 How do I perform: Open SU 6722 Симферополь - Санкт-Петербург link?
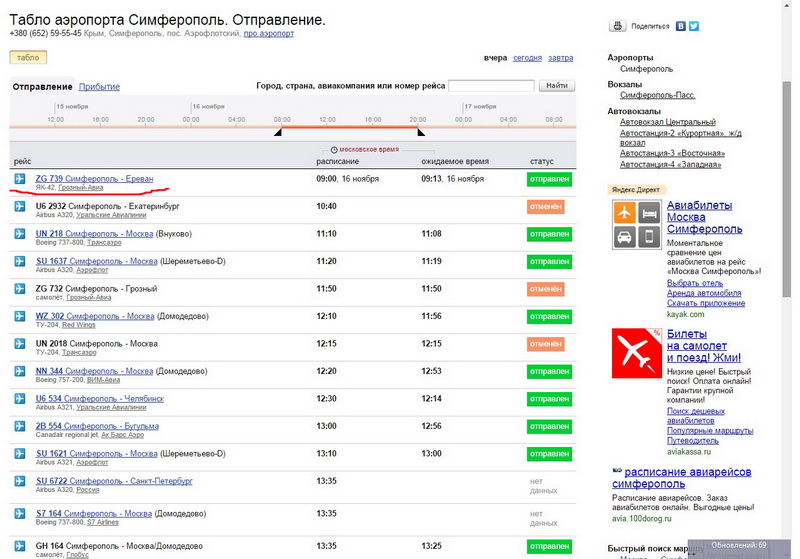click(114, 481)
